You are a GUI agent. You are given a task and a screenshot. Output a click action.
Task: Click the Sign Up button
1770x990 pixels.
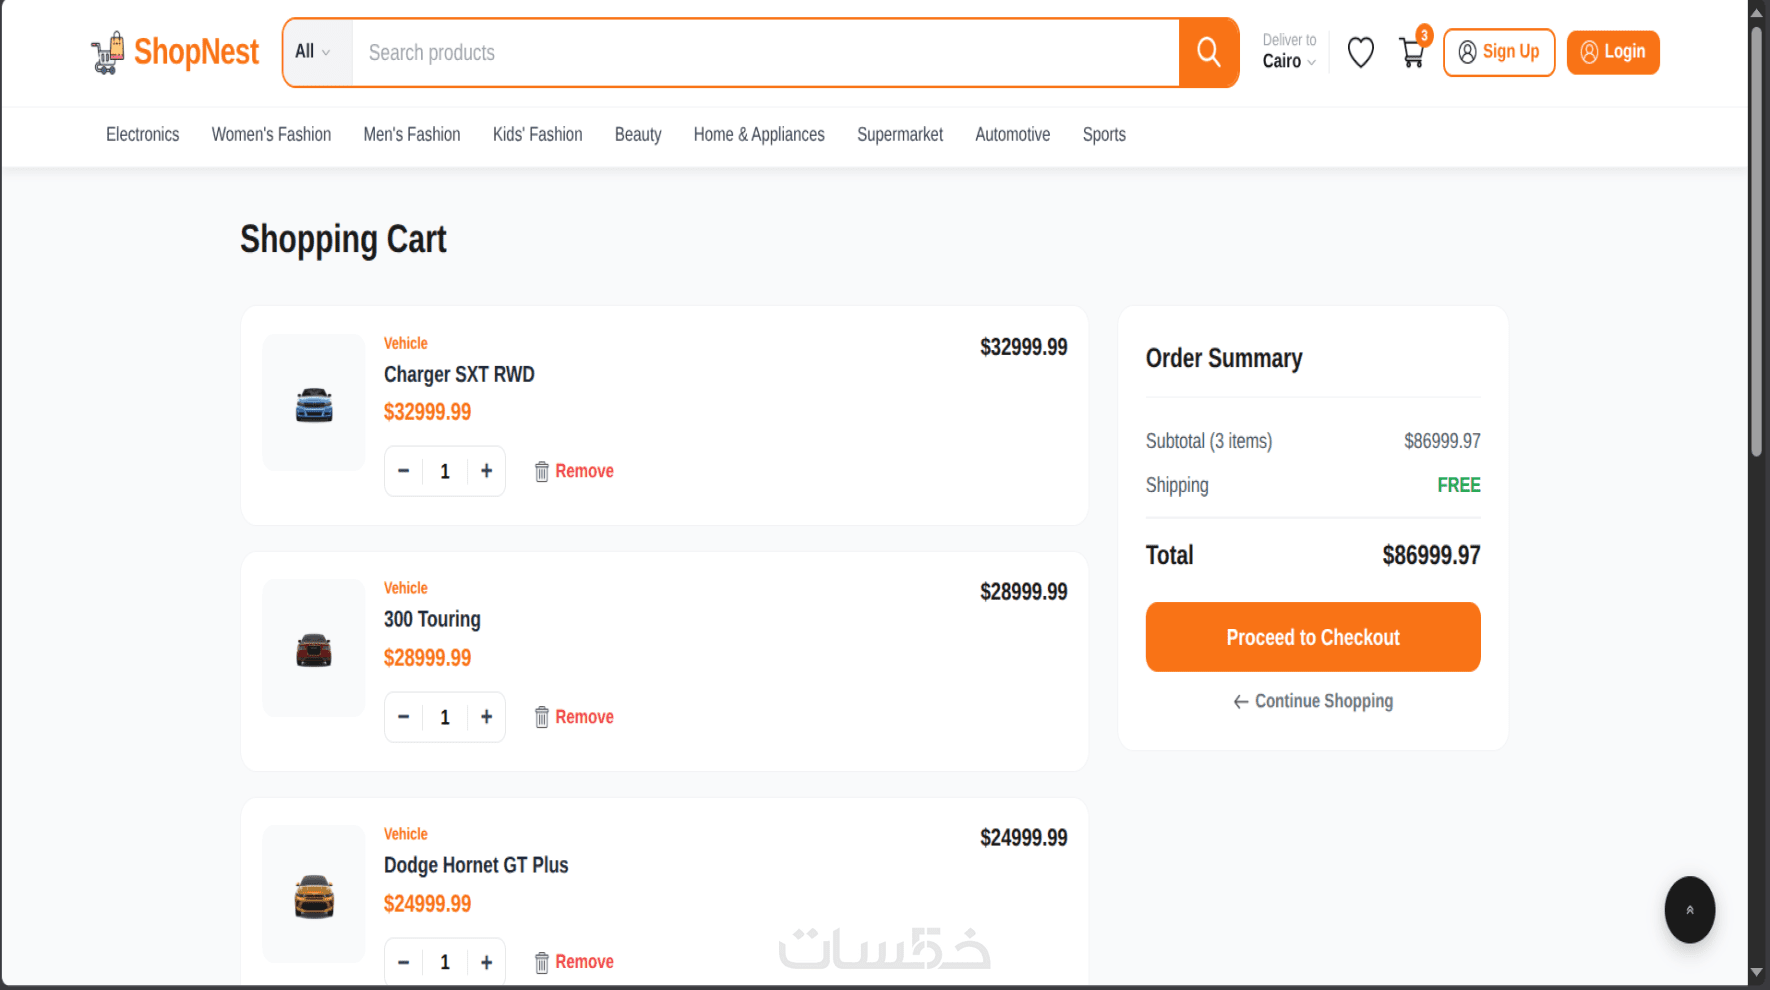click(1499, 52)
